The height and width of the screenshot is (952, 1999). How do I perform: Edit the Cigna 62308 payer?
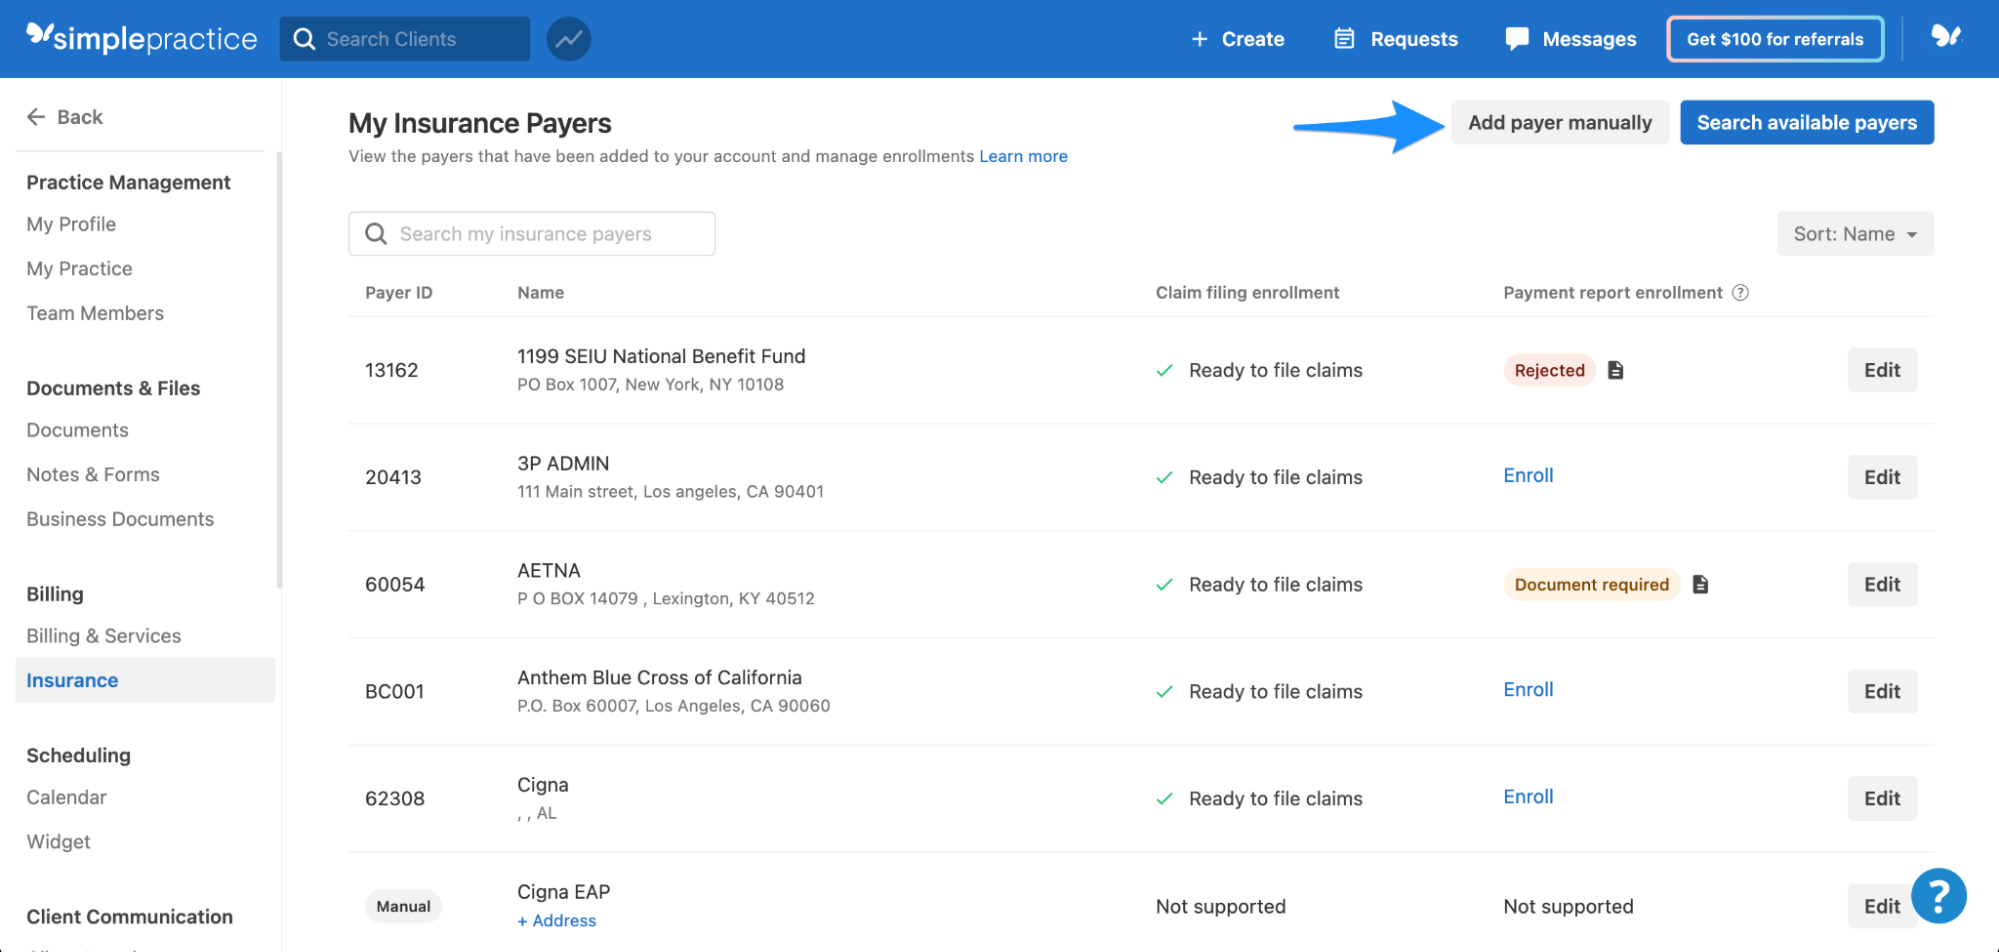click(1882, 798)
